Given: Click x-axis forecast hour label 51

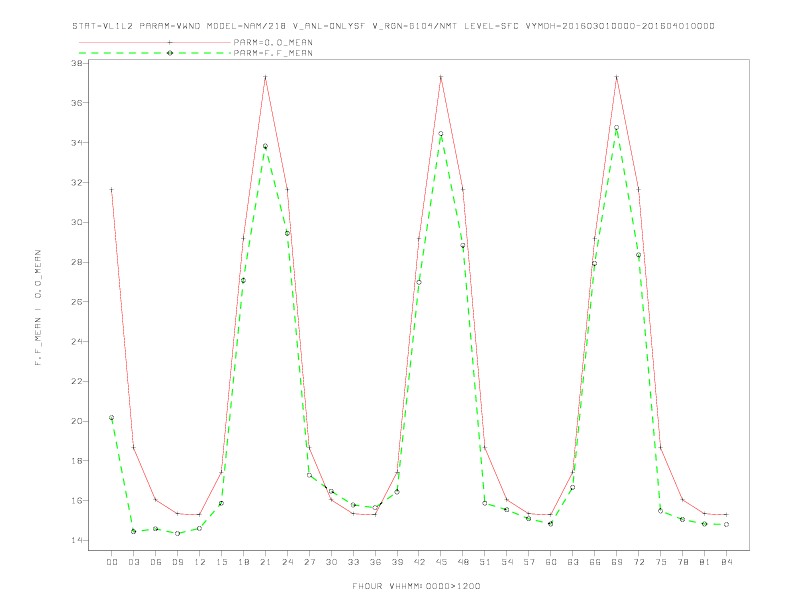Looking at the screenshot, I should pyautogui.click(x=485, y=562).
